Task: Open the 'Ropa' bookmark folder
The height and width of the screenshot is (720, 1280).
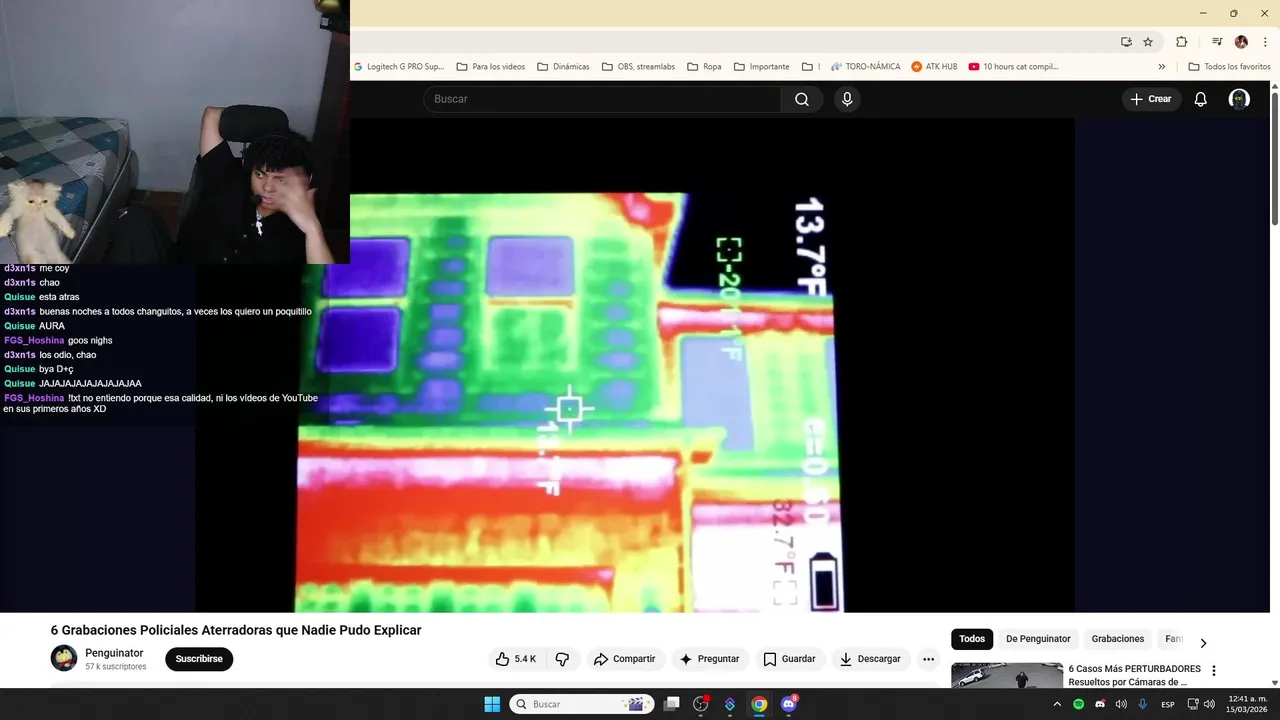Action: click(704, 67)
